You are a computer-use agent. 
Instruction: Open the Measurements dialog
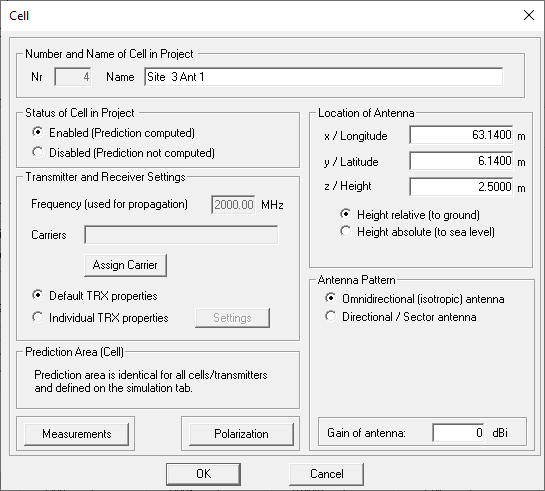76,434
